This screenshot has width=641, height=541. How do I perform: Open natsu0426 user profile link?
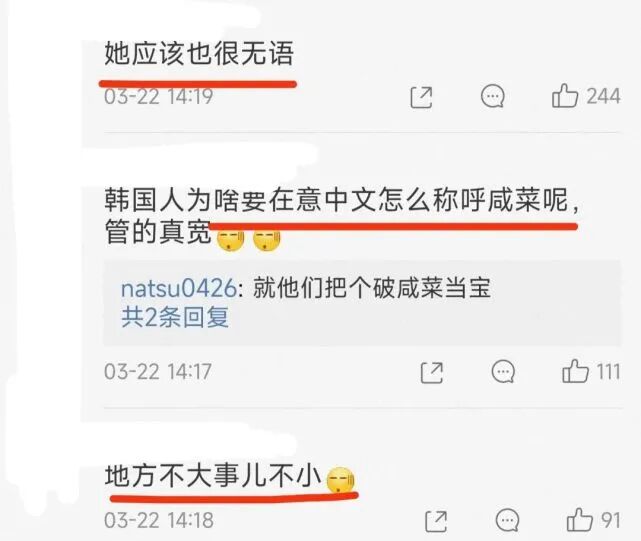click(x=179, y=288)
